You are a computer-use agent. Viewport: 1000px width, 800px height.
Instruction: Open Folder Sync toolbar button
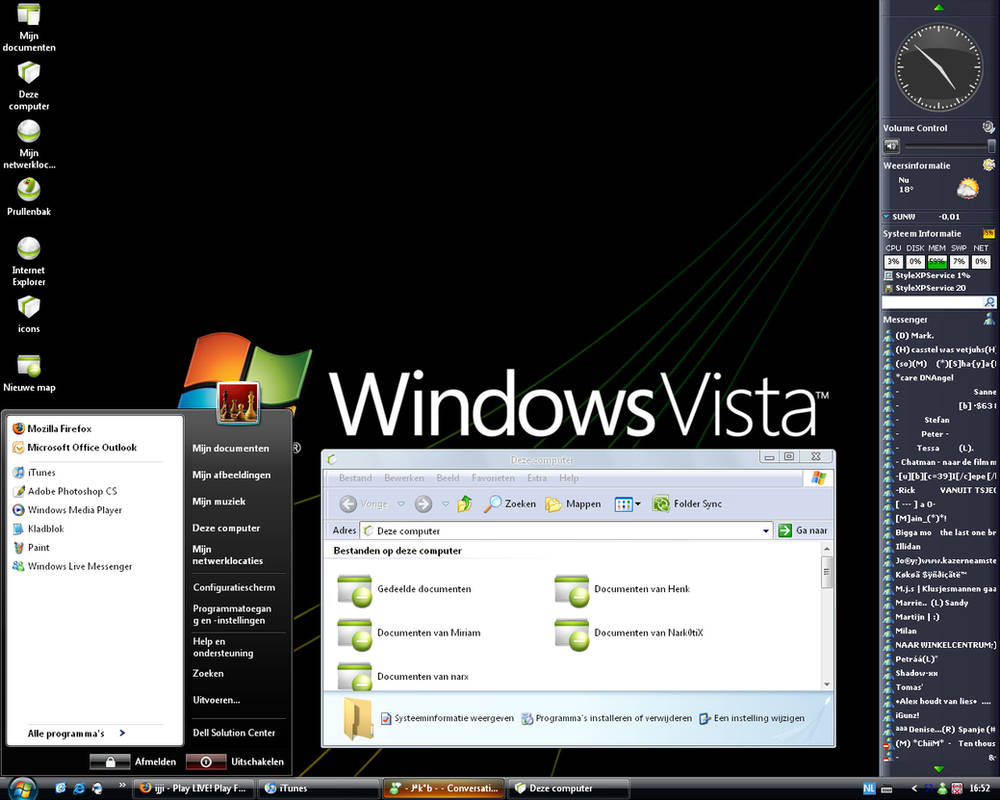[x=688, y=504]
